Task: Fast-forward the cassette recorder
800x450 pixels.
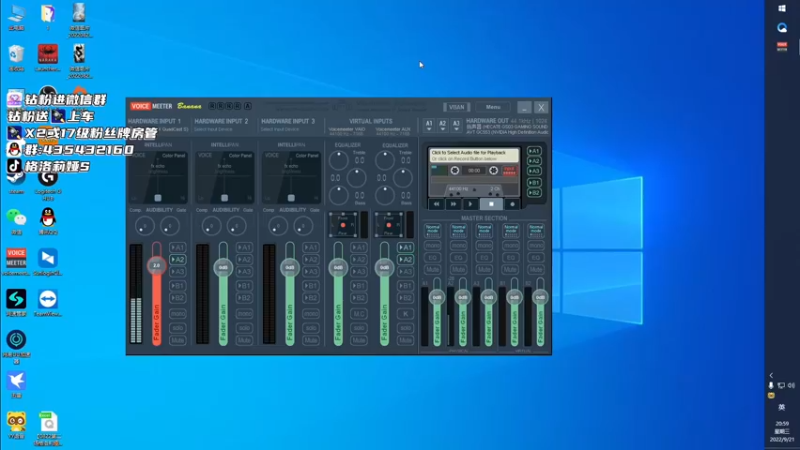Action: [453, 204]
